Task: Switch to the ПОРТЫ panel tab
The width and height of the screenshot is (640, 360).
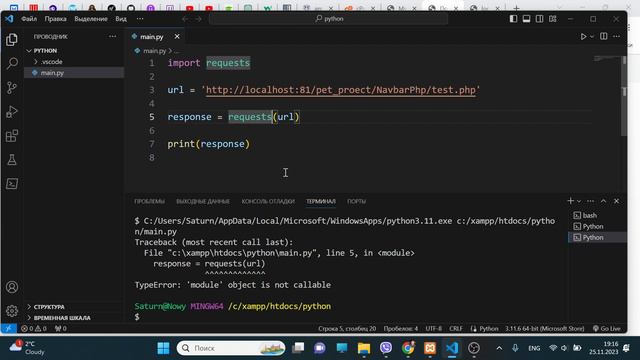Action: coord(356,201)
